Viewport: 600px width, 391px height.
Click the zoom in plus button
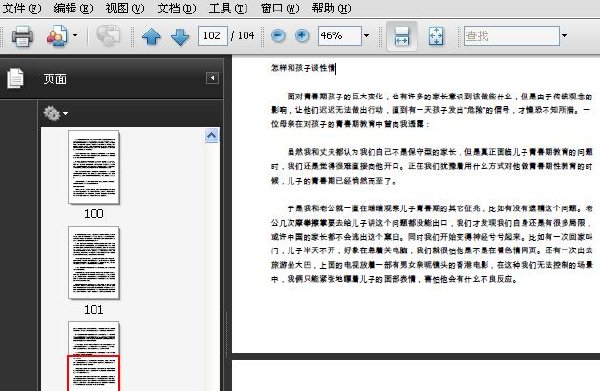pos(302,36)
